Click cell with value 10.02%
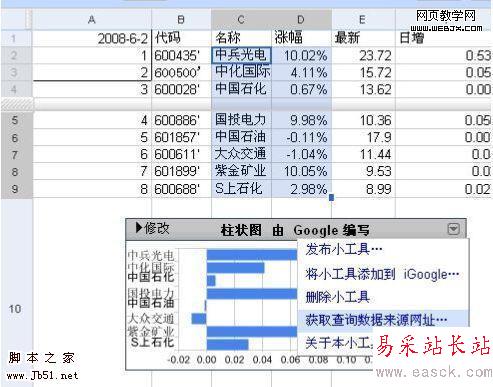 [301, 55]
